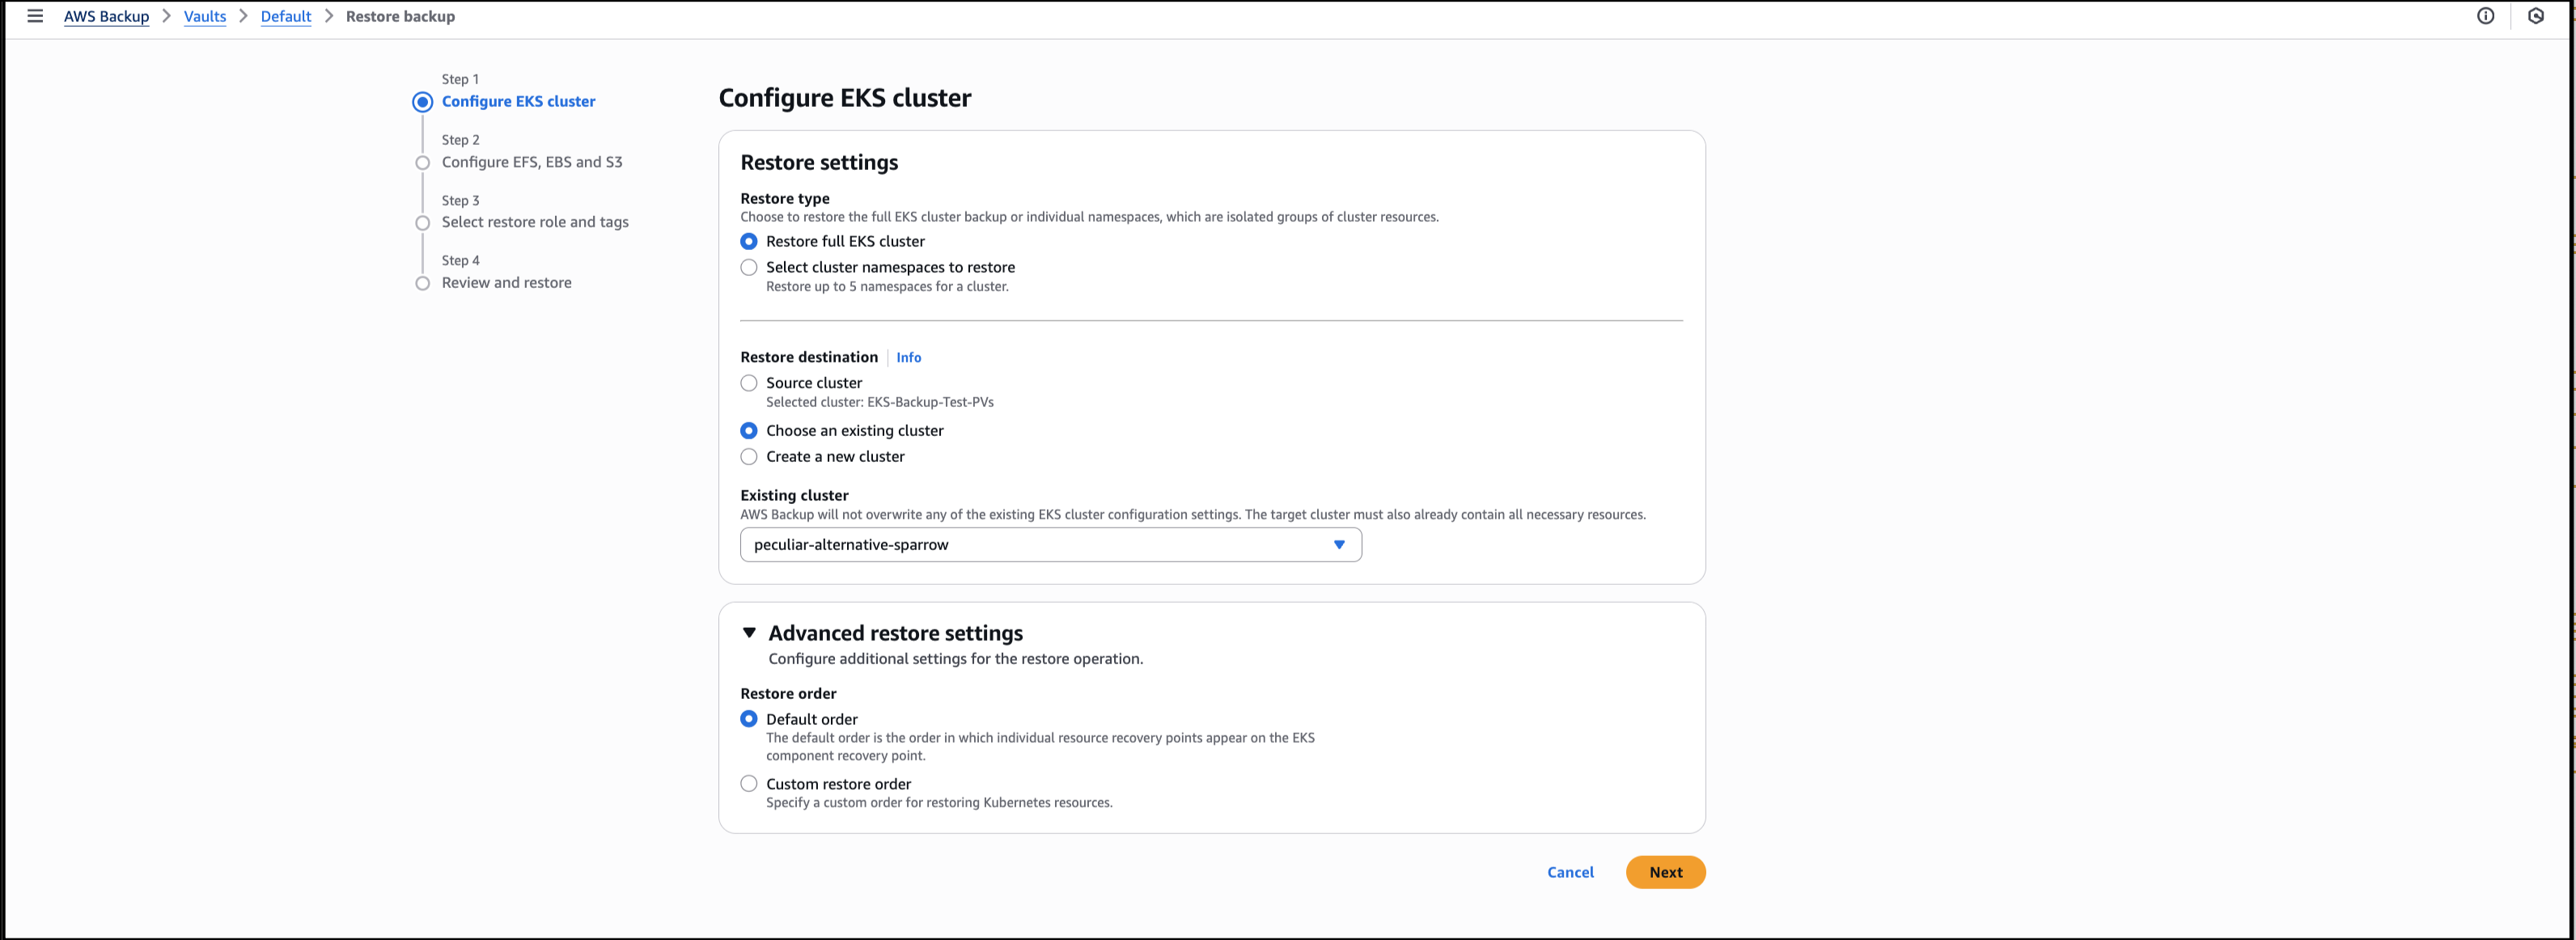Click the Info link beside Restore destination

pos(908,357)
